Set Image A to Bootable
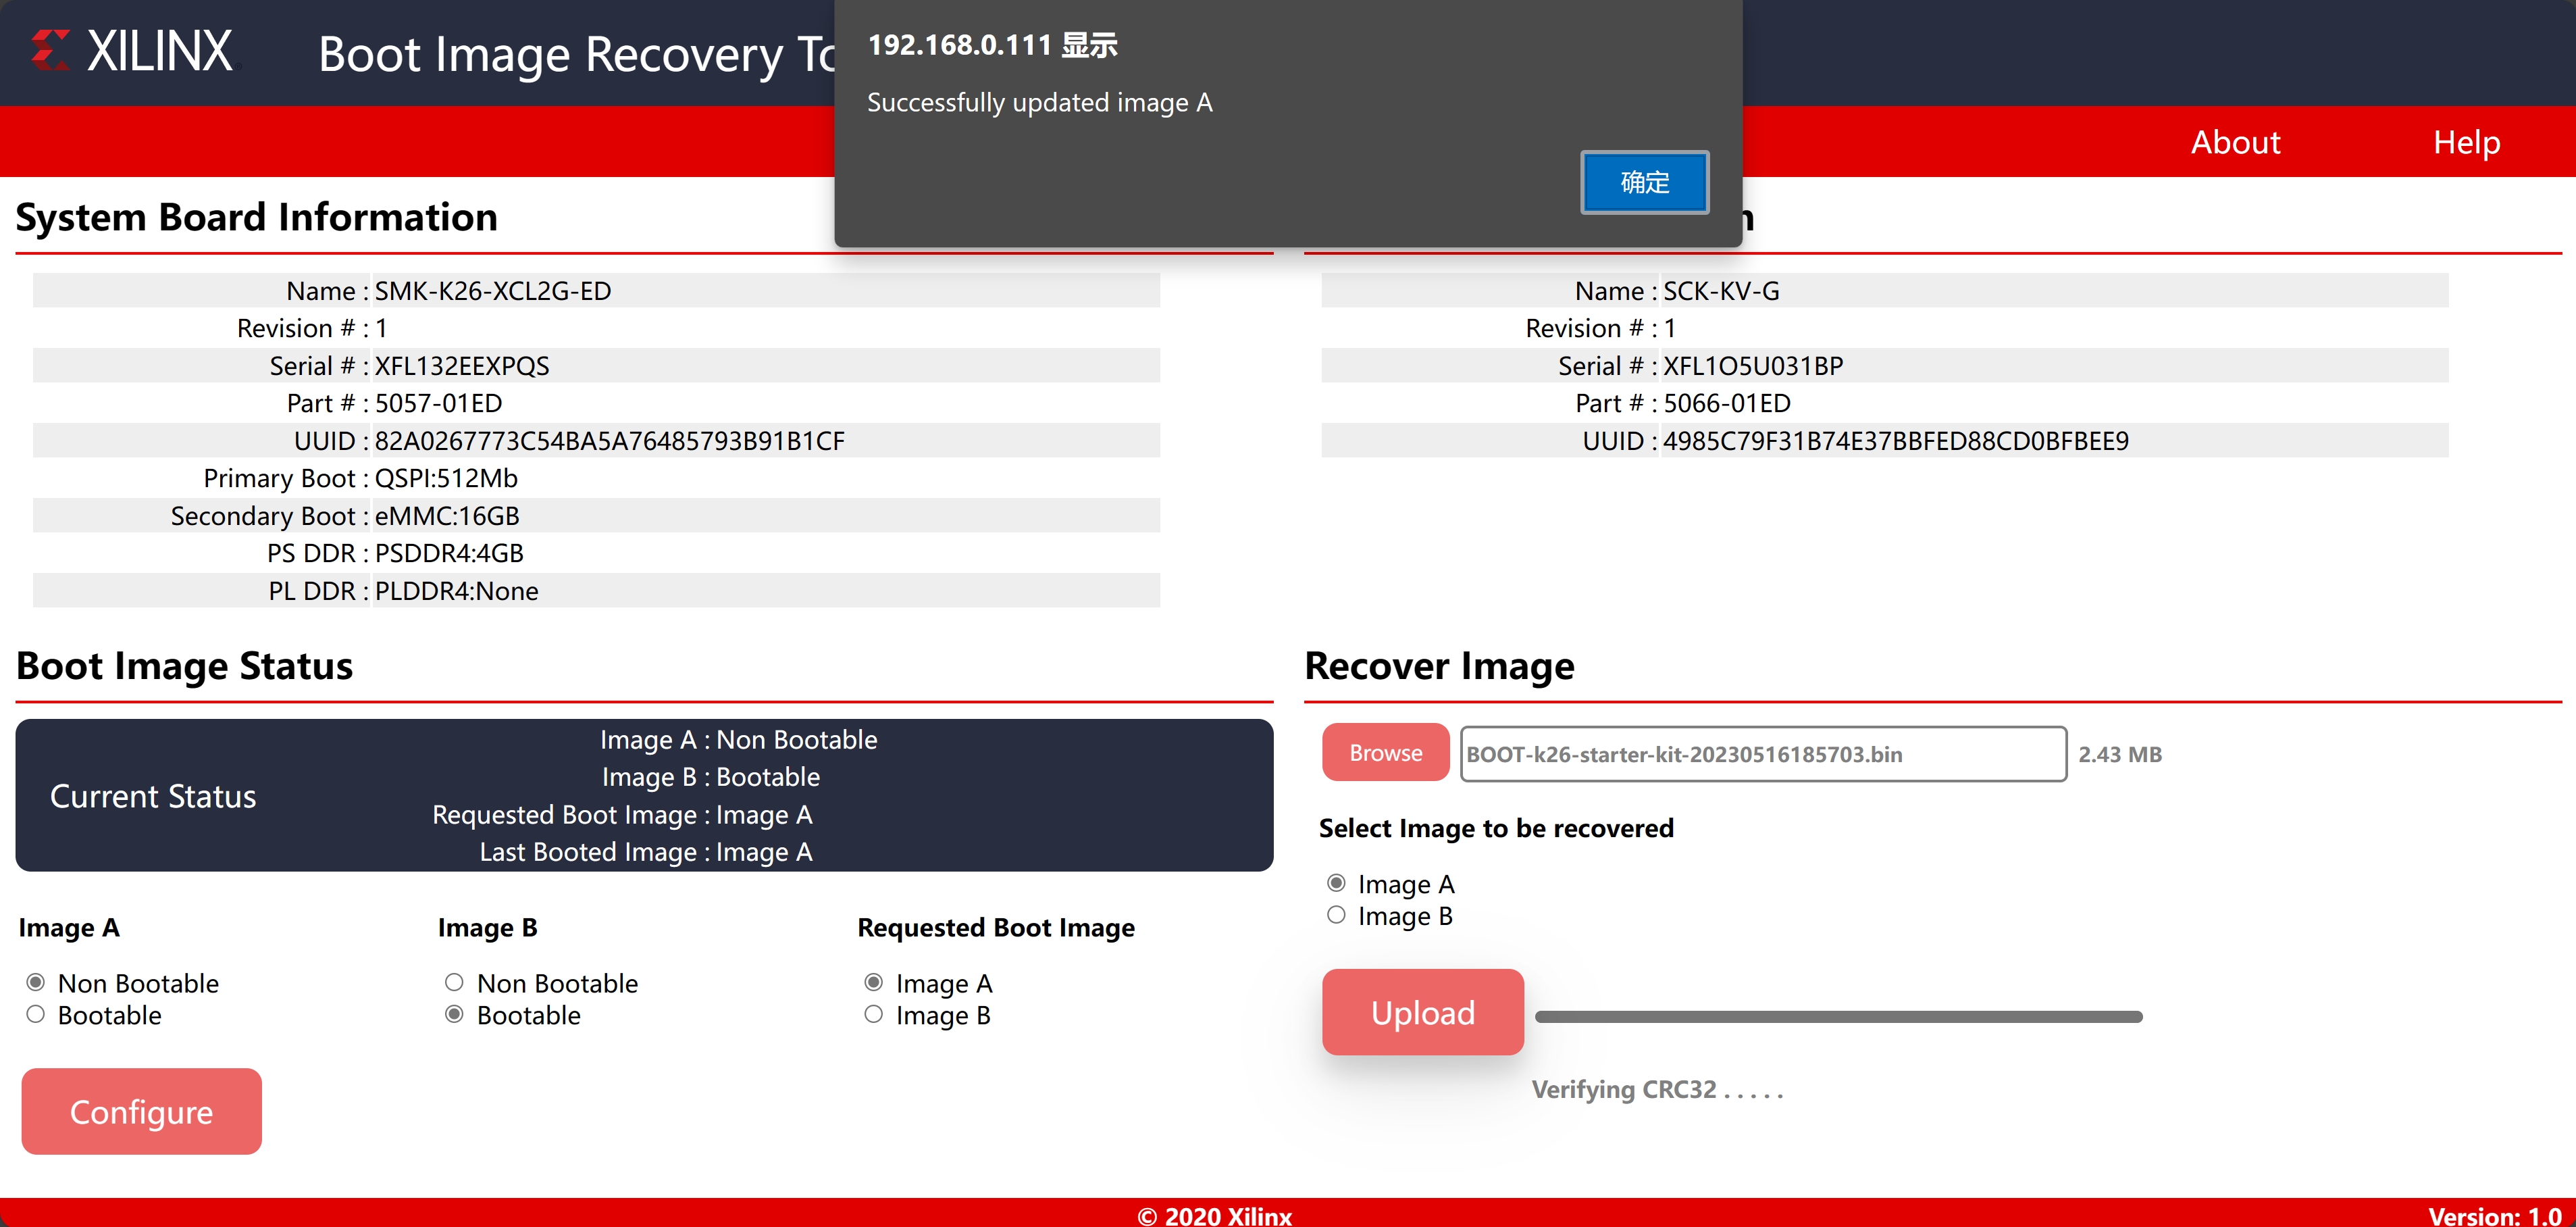The image size is (2576, 1227). pos(36,1014)
